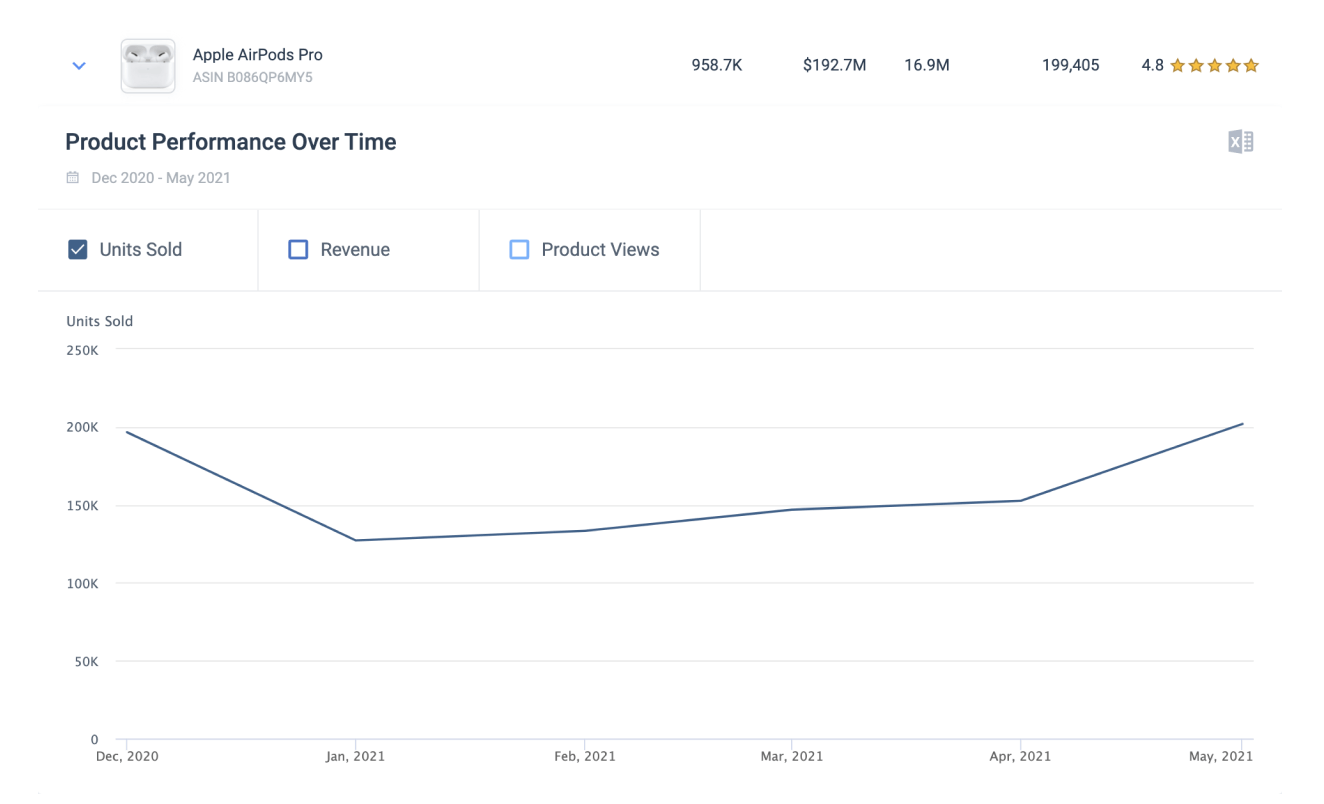Click the ASIN B086QP6MY5 text
The height and width of the screenshot is (804, 1324).
tap(253, 77)
